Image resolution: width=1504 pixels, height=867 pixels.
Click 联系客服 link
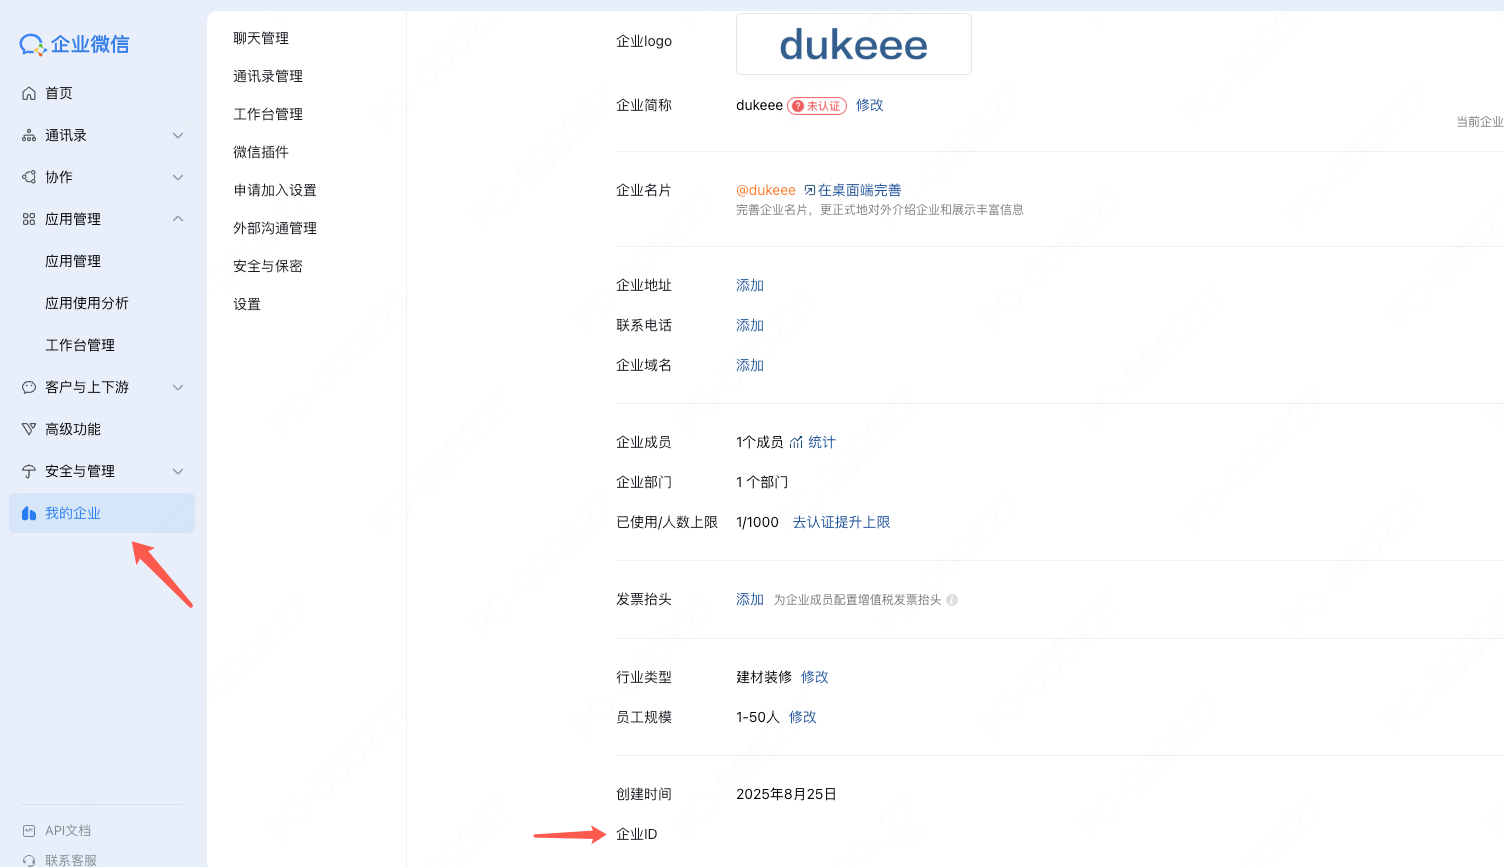[71, 860]
